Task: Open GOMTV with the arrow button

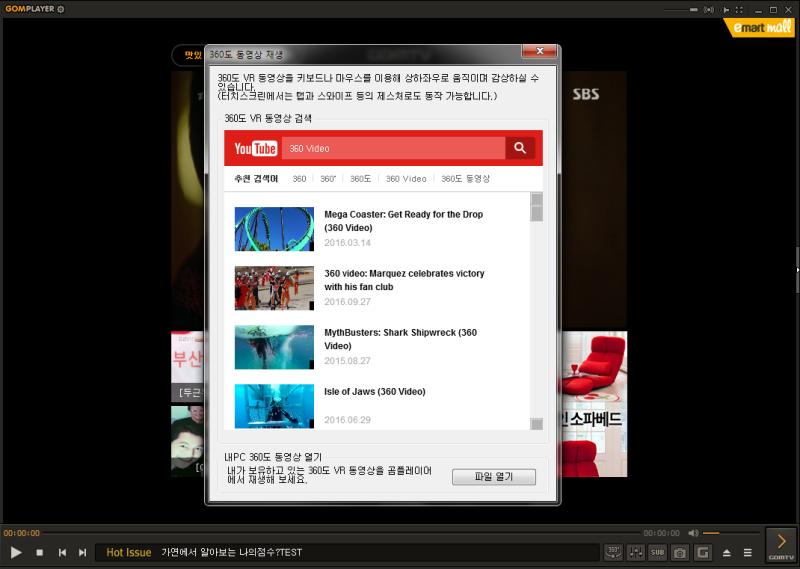Action: click(781, 545)
